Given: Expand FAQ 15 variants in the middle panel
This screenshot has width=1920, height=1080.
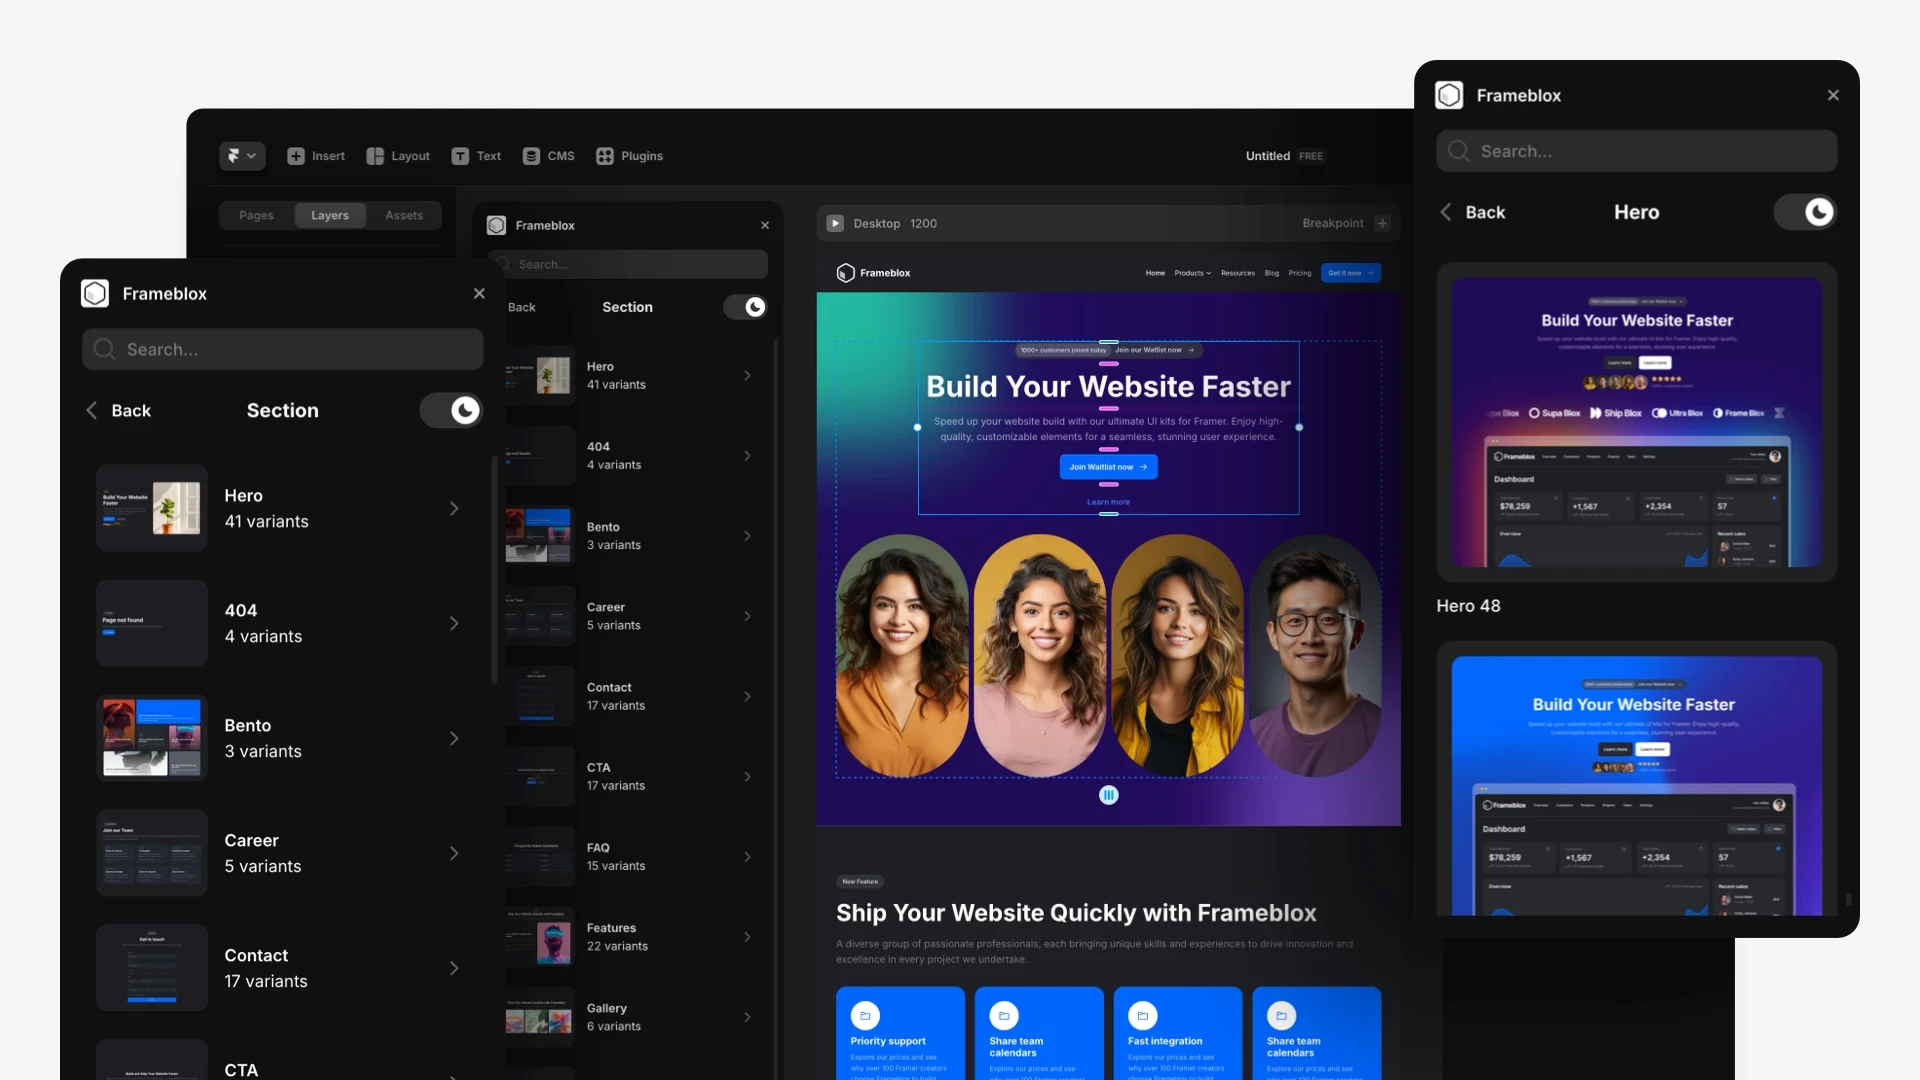Looking at the screenshot, I should tap(747, 856).
